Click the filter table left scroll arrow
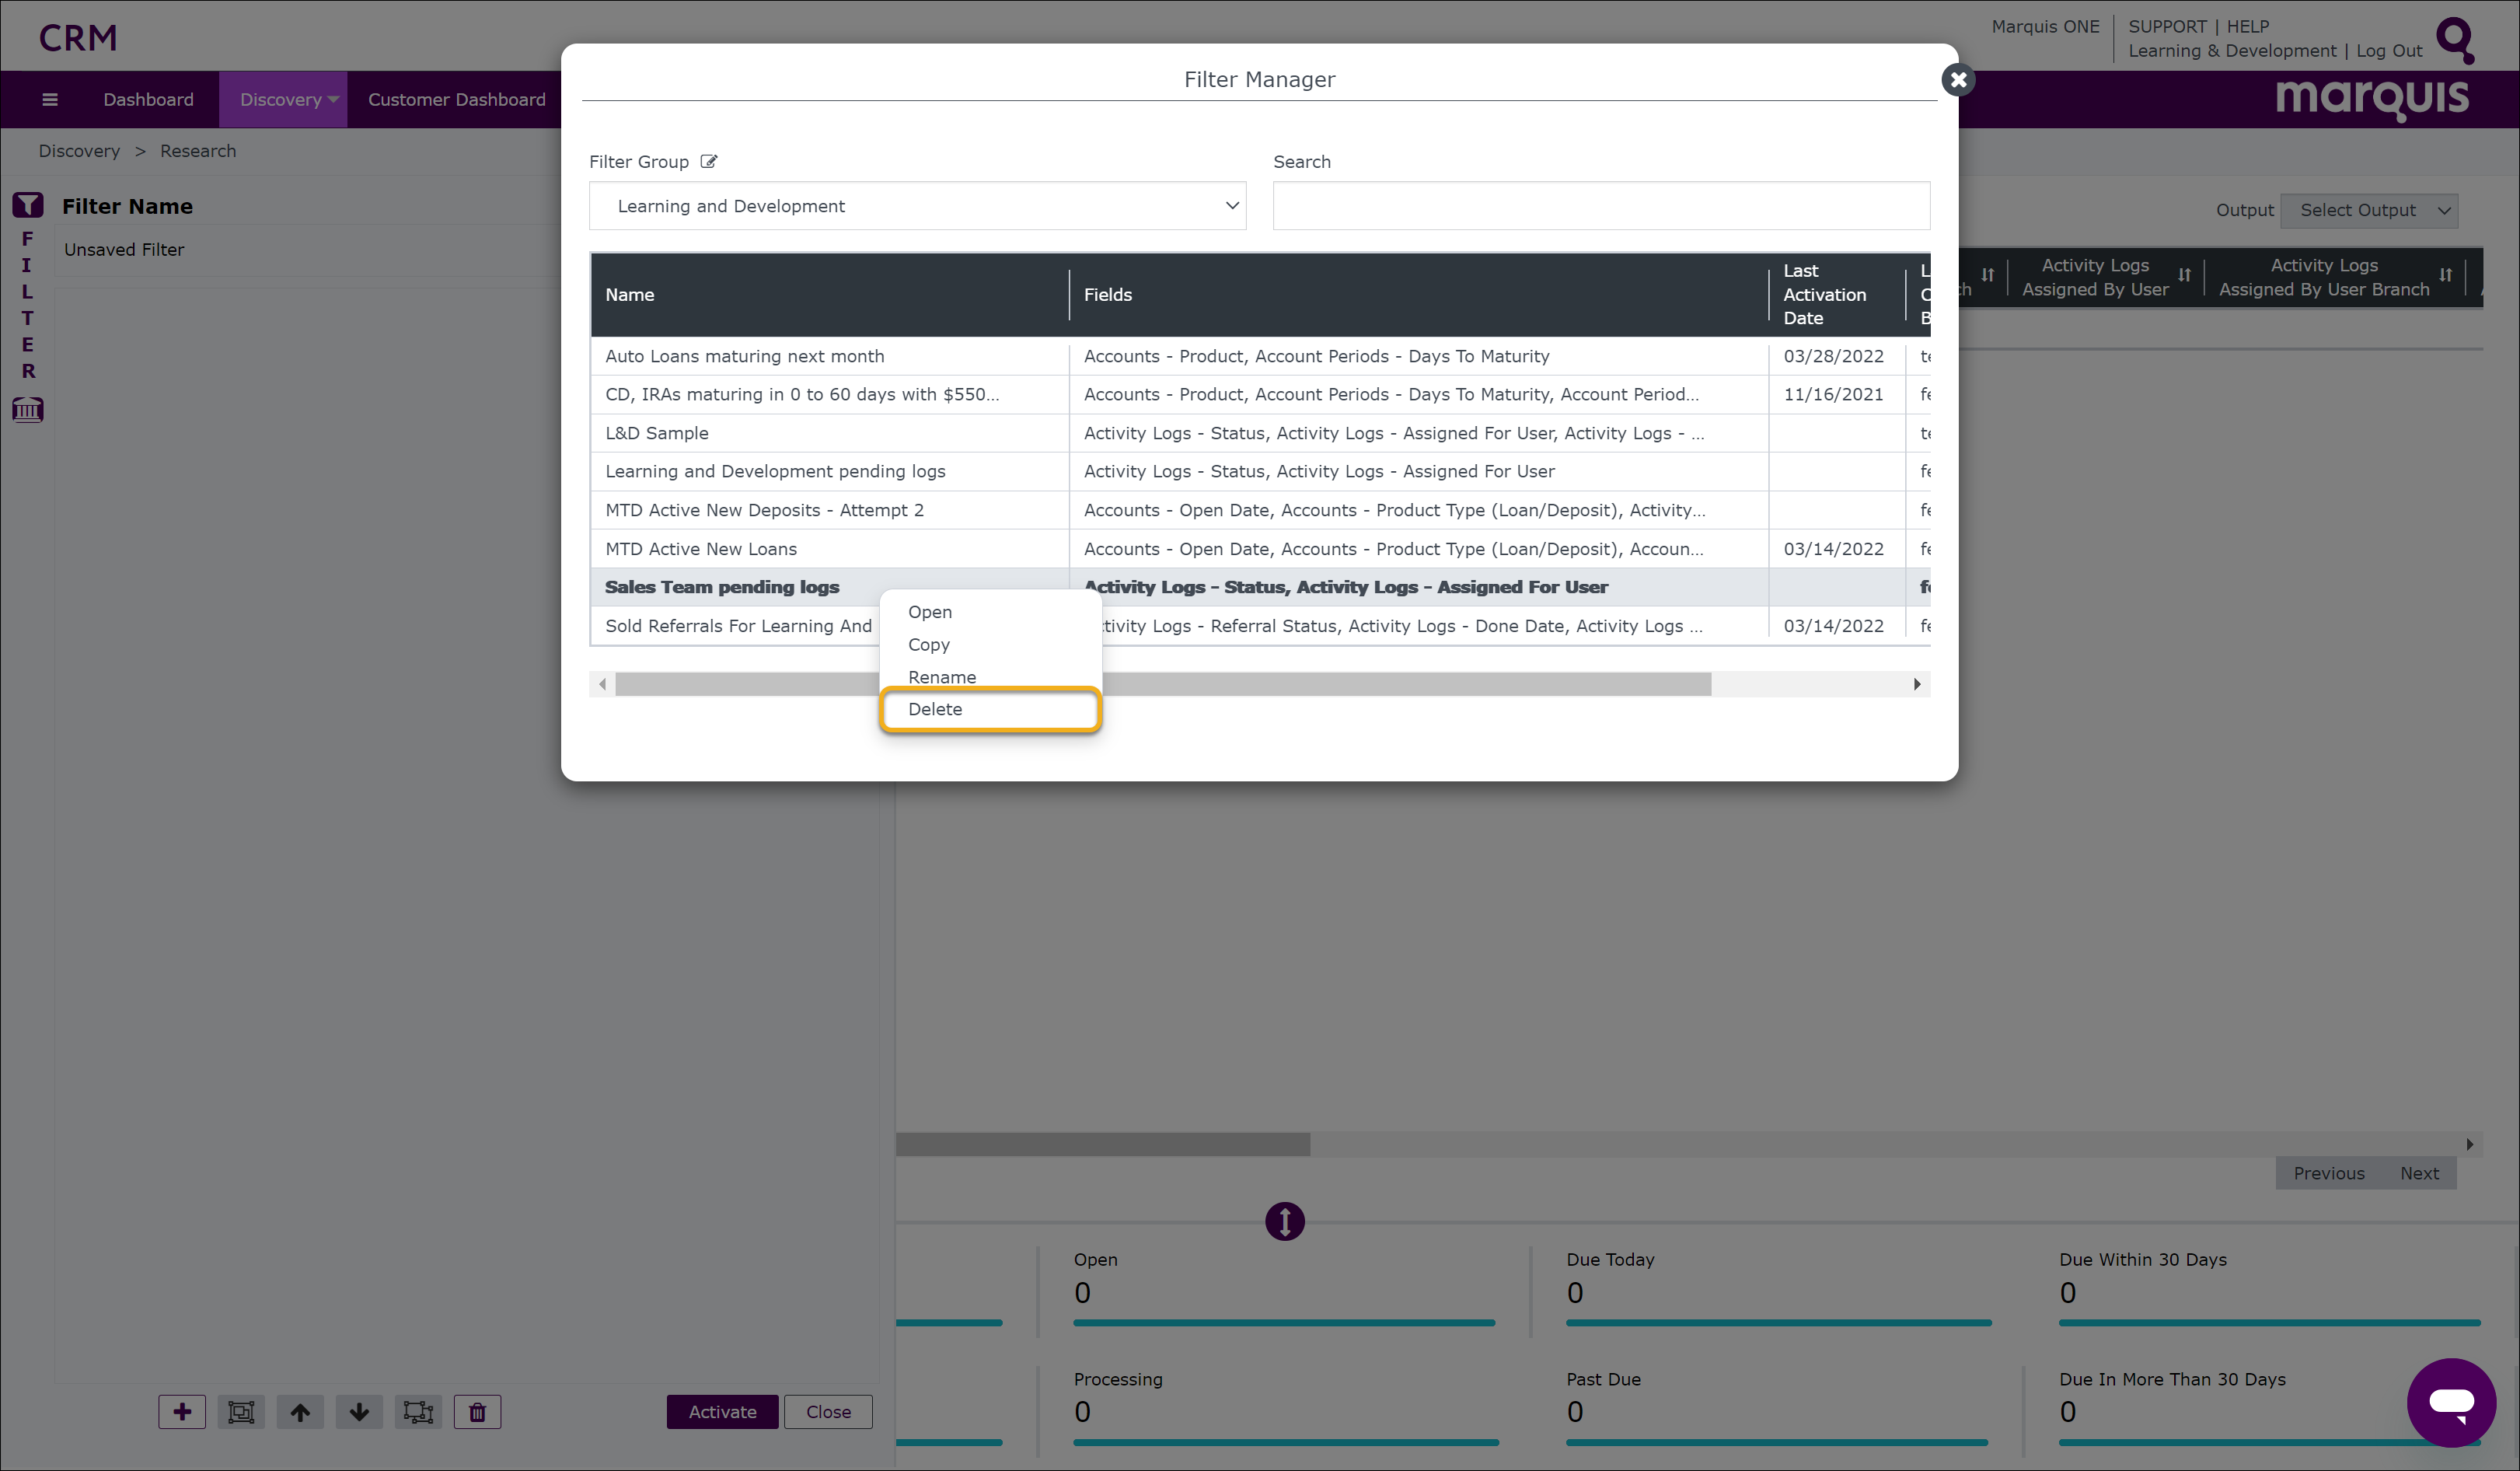Viewport: 2520px width, 1471px height. click(602, 684)
